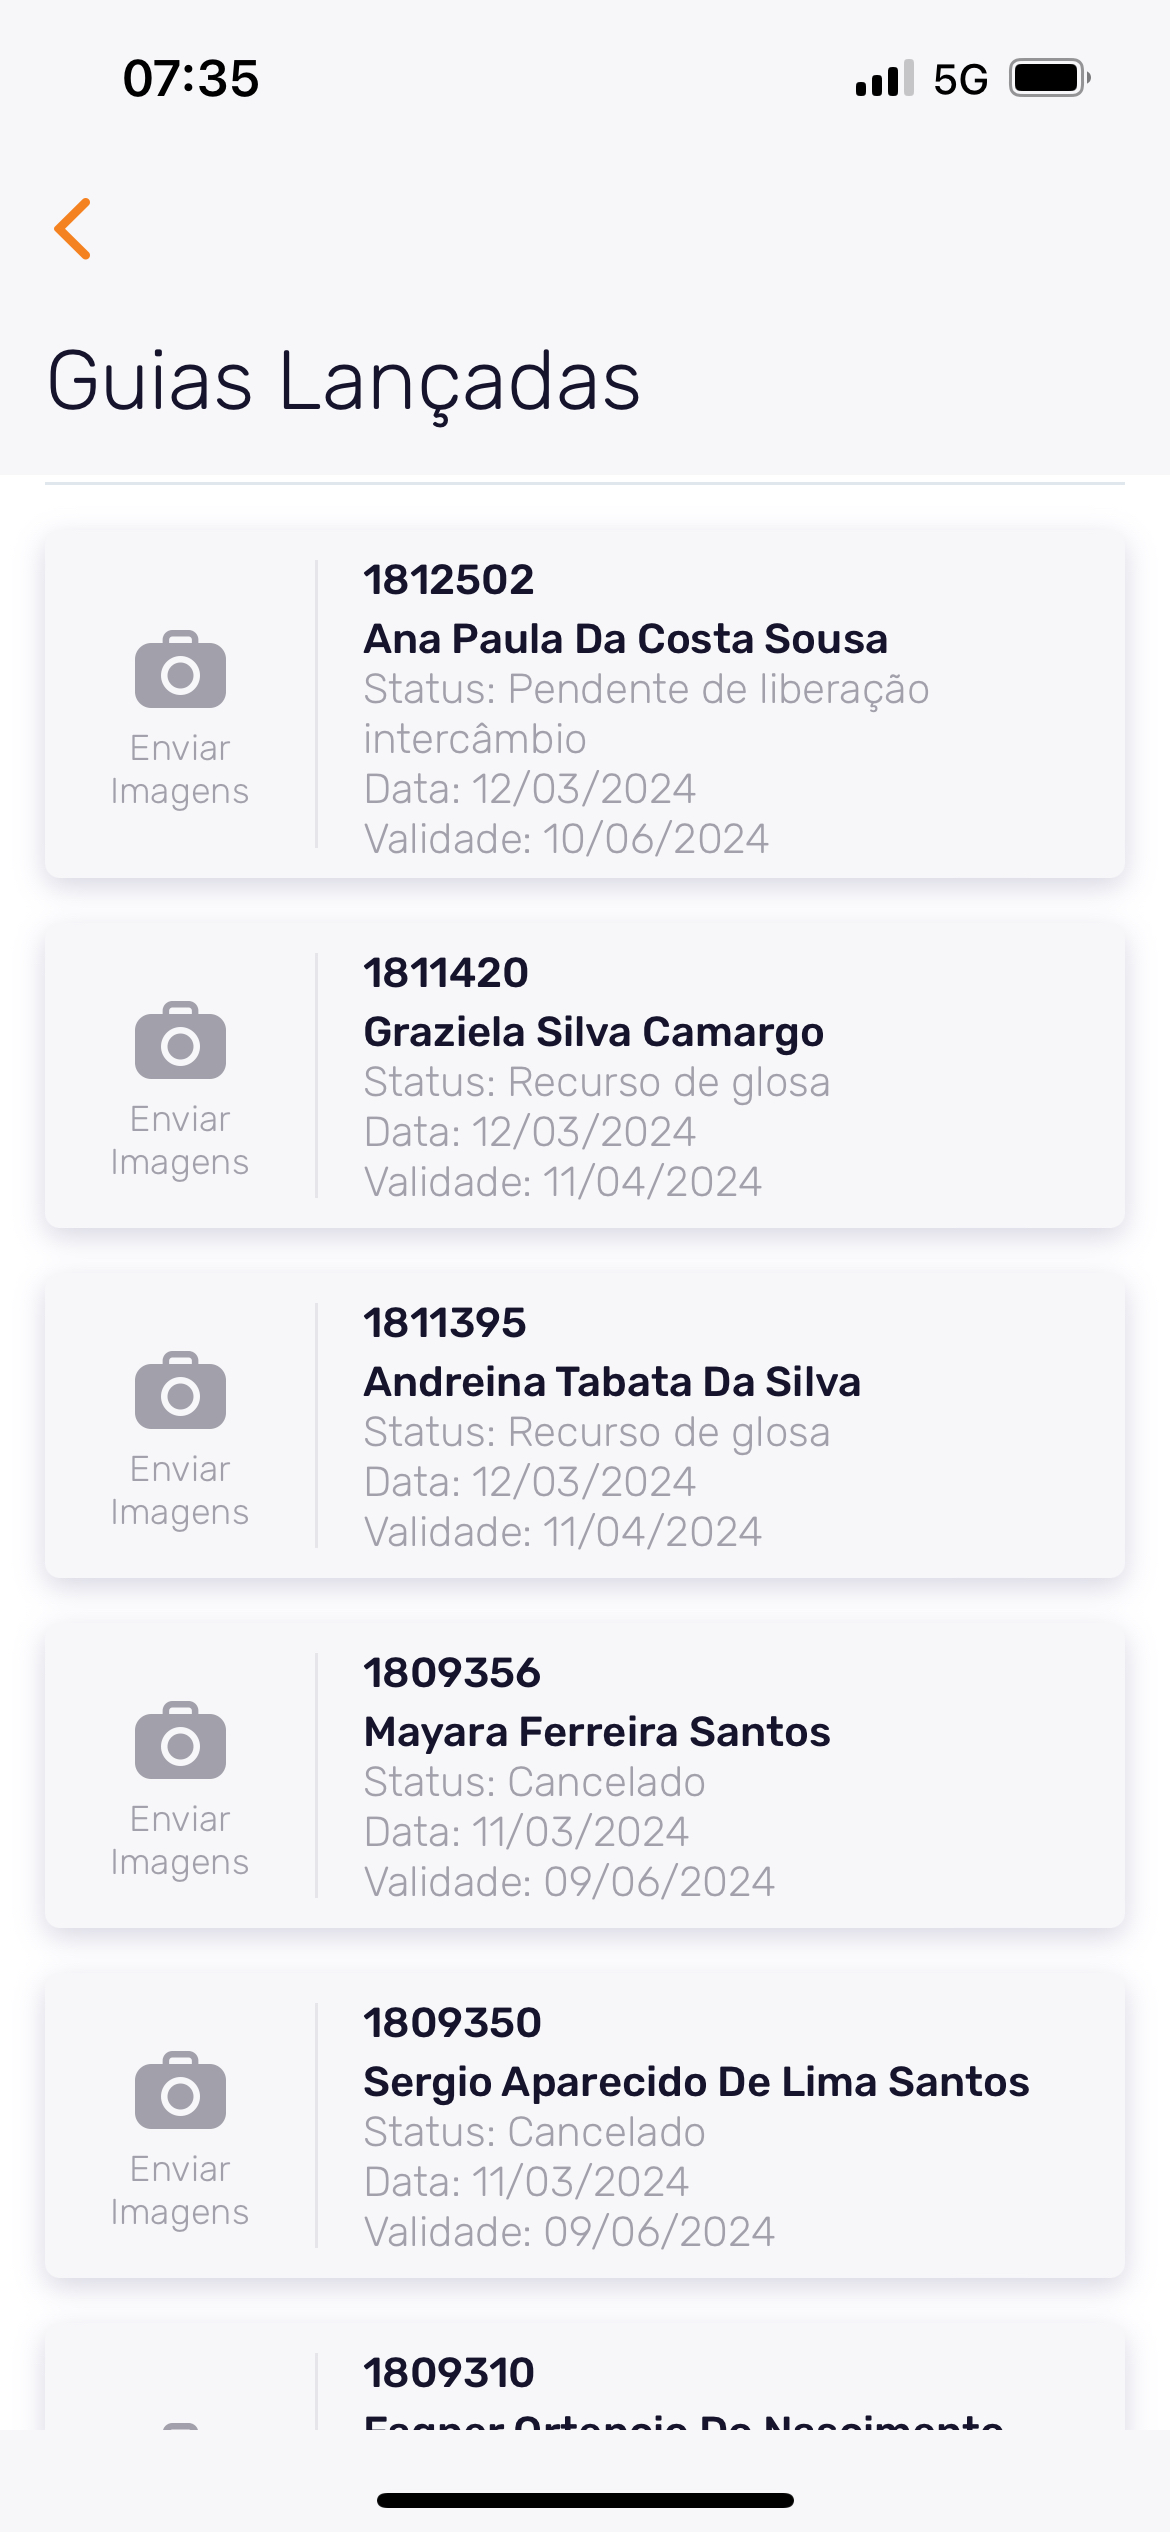Open guide for Ana Paula Da Costa Sousa
Image resolution: width=1170 pixels, height=2532 pixels.
625,640
